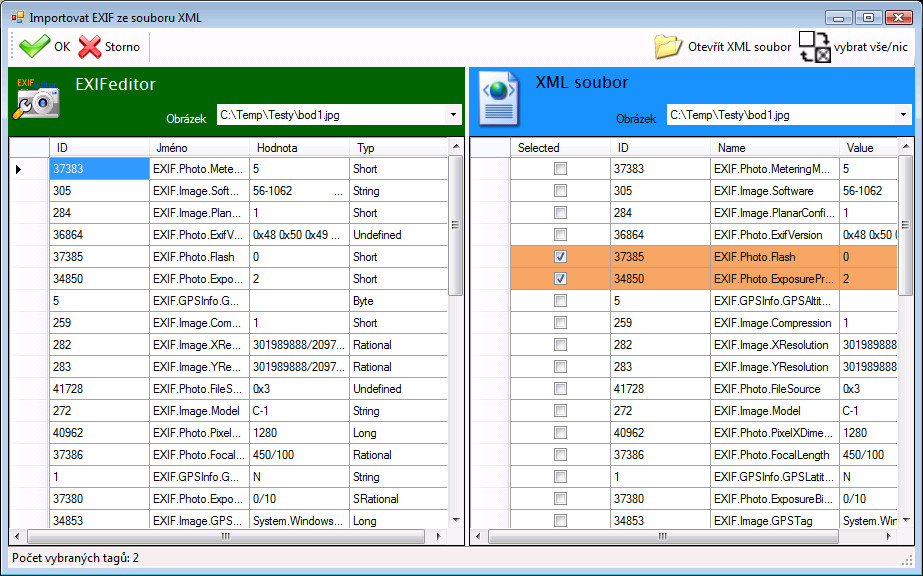Maximize the Importovat EXIF window
The image size is (923, 576).
pos(868,18)
